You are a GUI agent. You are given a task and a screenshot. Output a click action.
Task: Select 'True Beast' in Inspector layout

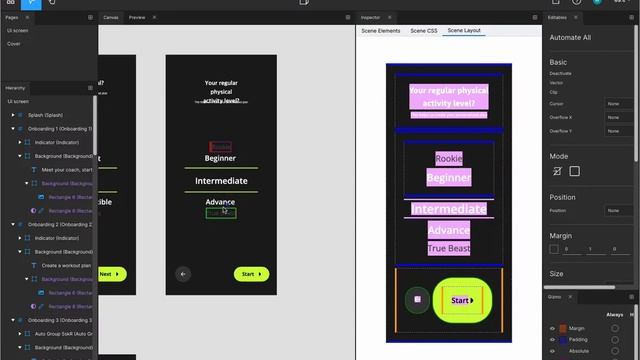449,249
